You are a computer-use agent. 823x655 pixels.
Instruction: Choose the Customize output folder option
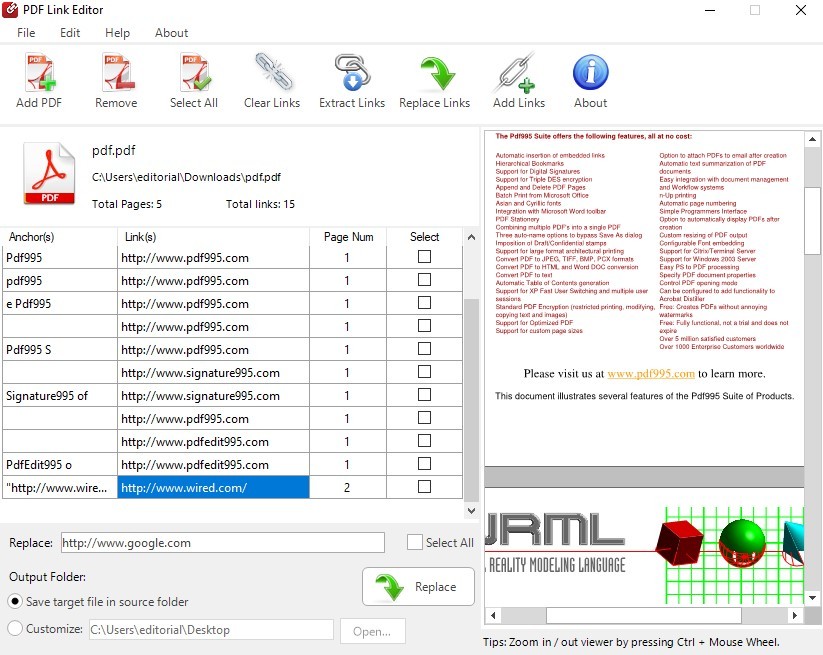coord(15,628)
